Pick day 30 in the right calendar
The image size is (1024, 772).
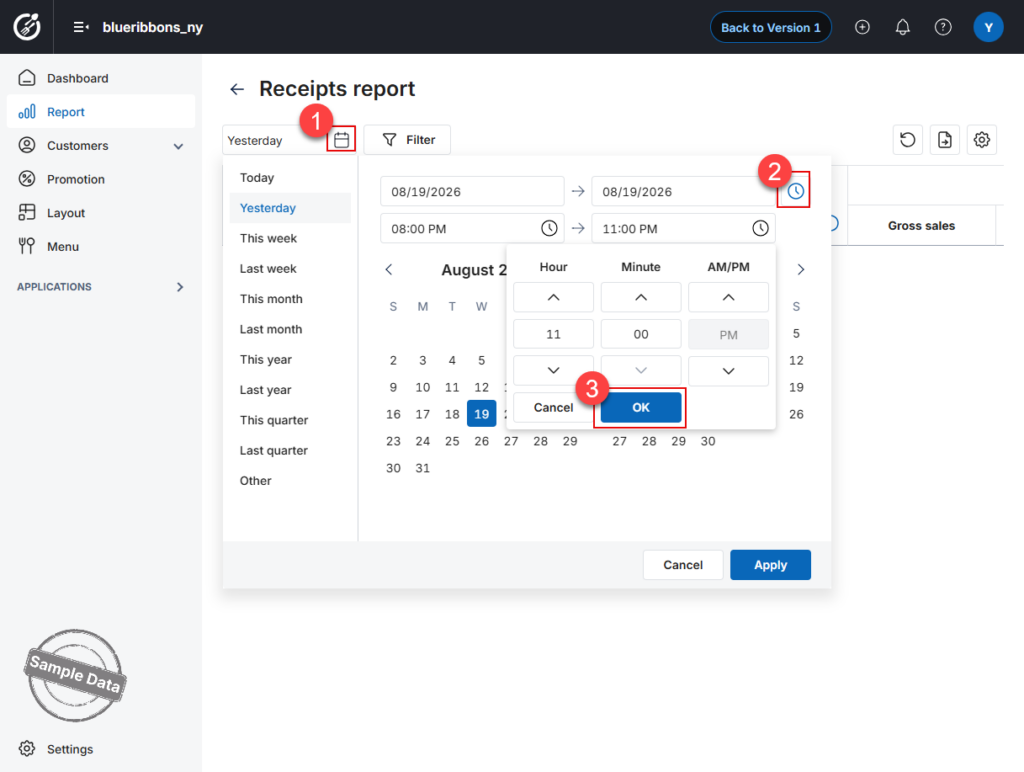point(708,441)
